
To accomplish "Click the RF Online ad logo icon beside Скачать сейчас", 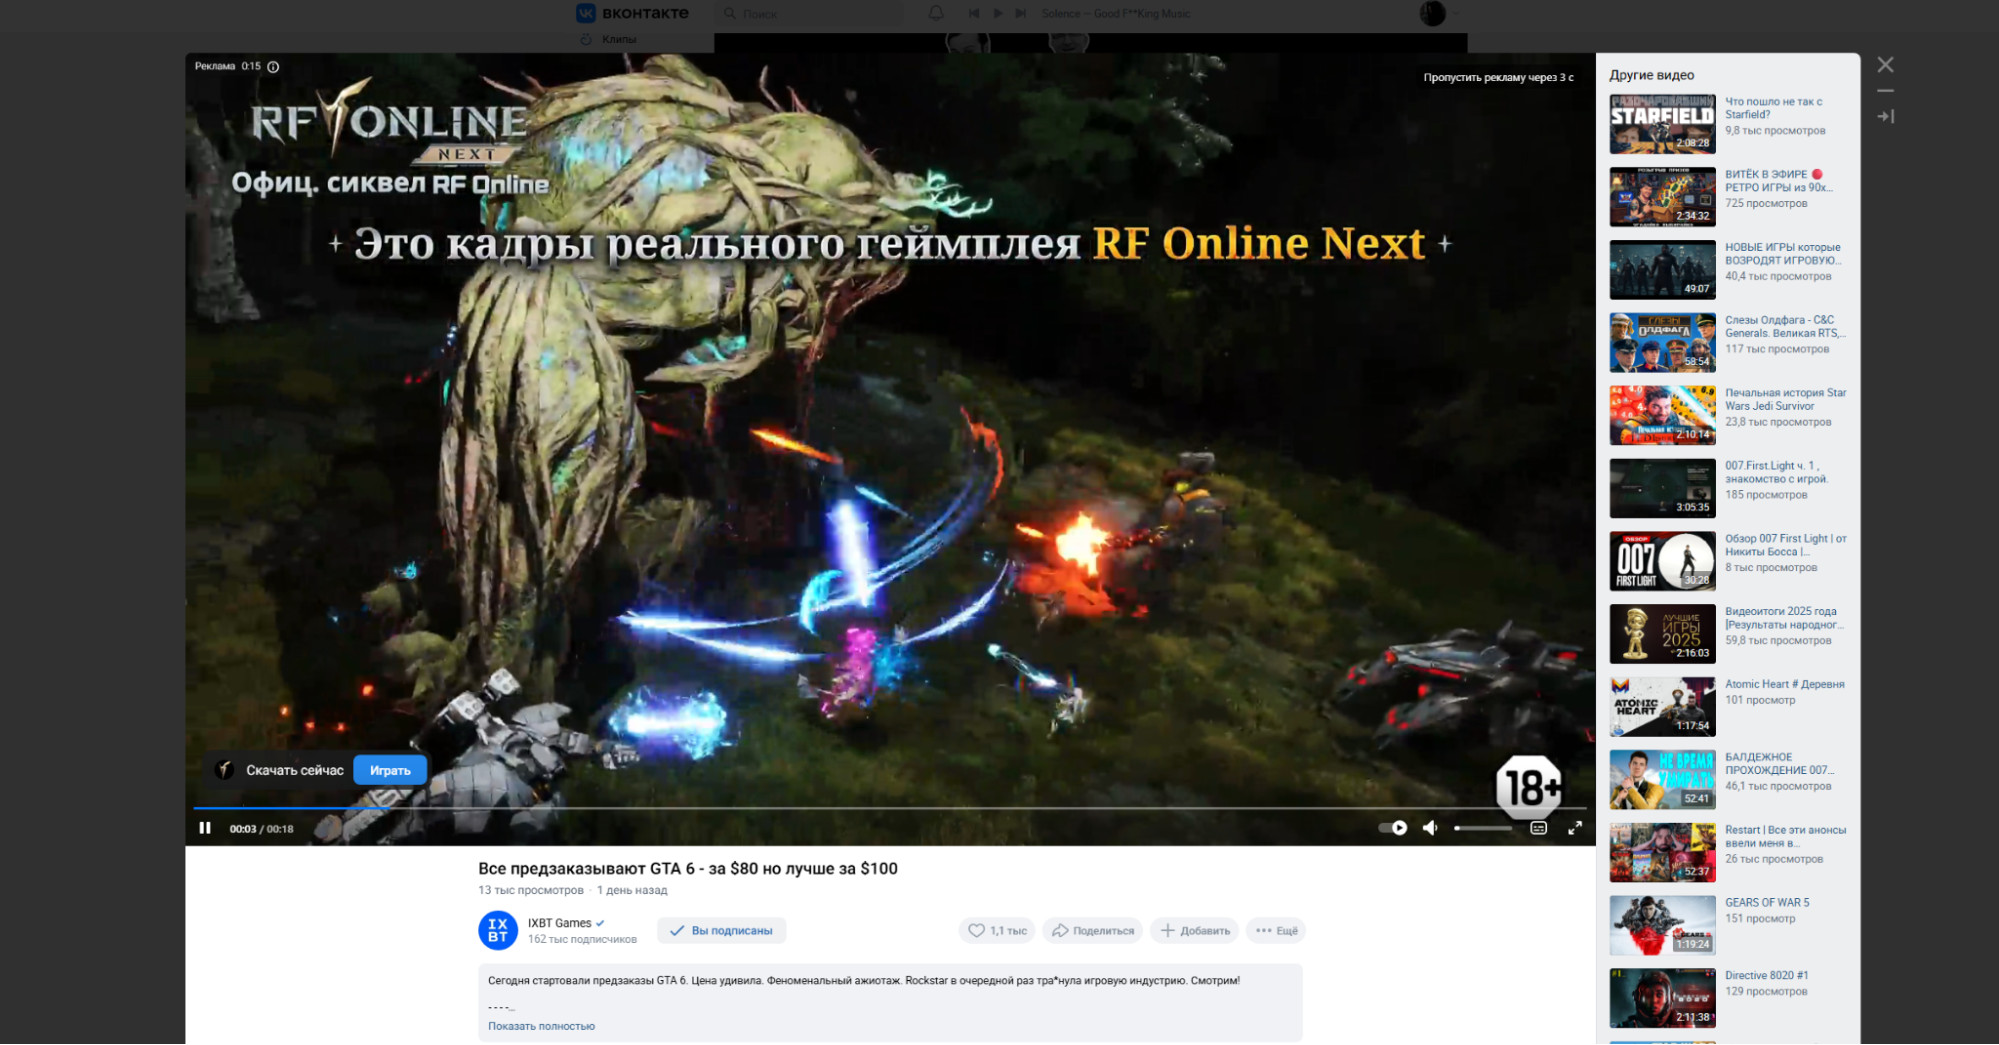I will tap(225, 770).
